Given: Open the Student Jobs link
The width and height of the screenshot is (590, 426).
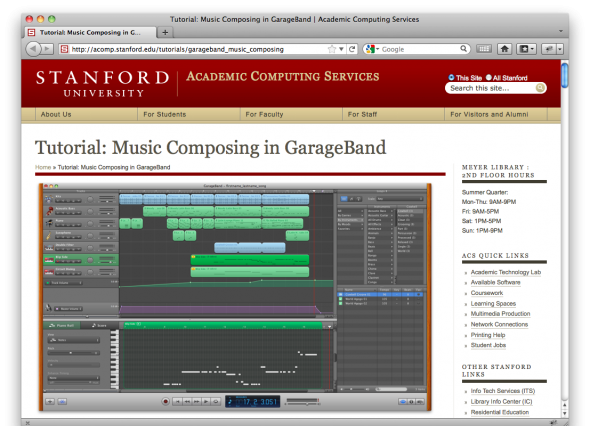Looking at the screenshot, I should (x=488, y=345).
